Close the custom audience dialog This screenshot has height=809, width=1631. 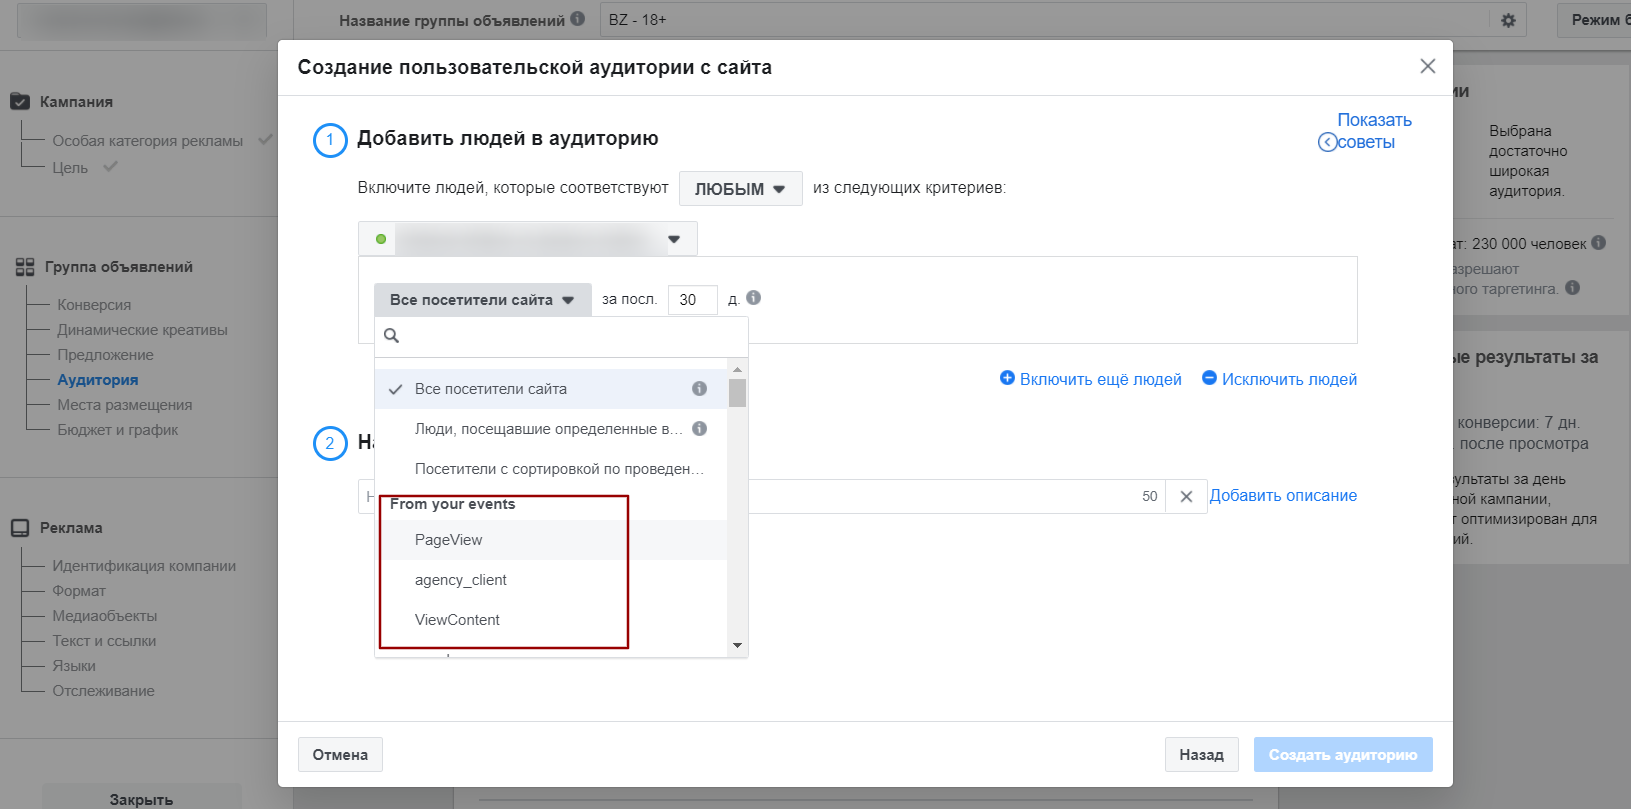(1427, 66)
